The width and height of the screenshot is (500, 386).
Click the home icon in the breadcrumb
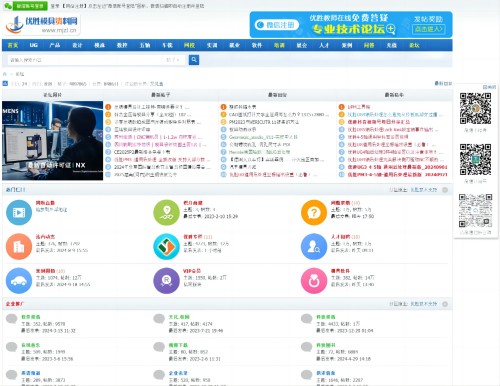pos(5,74)
